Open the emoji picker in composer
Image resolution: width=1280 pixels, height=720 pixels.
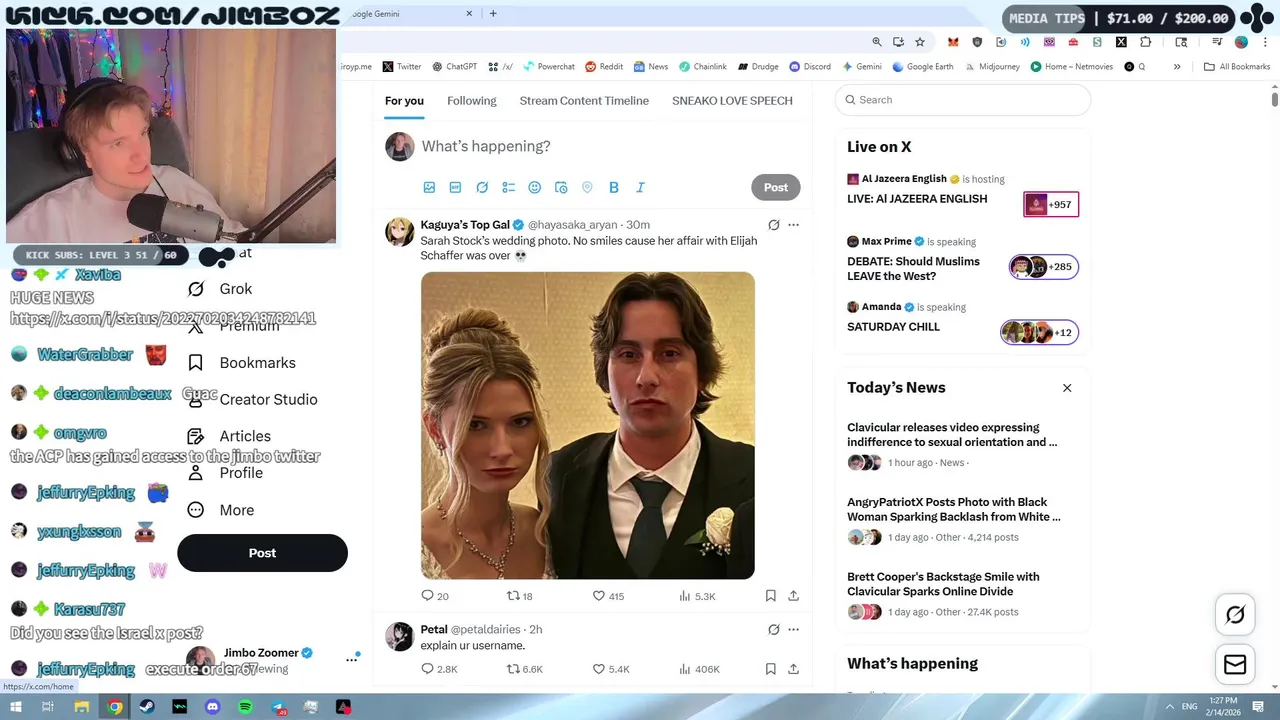click(x=534, y=187)
